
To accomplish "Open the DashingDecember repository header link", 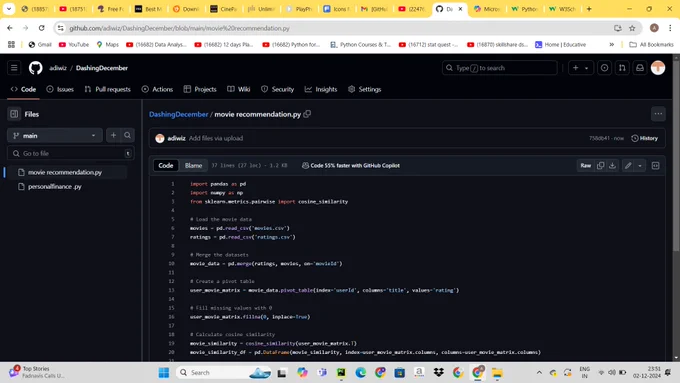I will (101, 68).
